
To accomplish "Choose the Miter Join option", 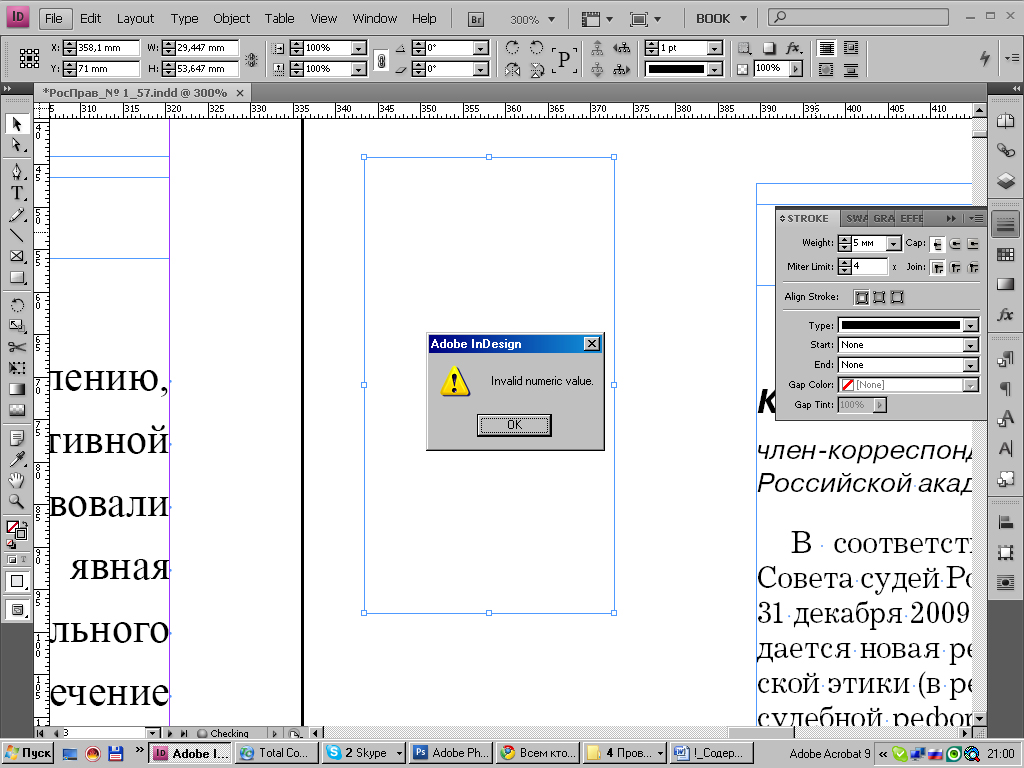I will point(938,267).
